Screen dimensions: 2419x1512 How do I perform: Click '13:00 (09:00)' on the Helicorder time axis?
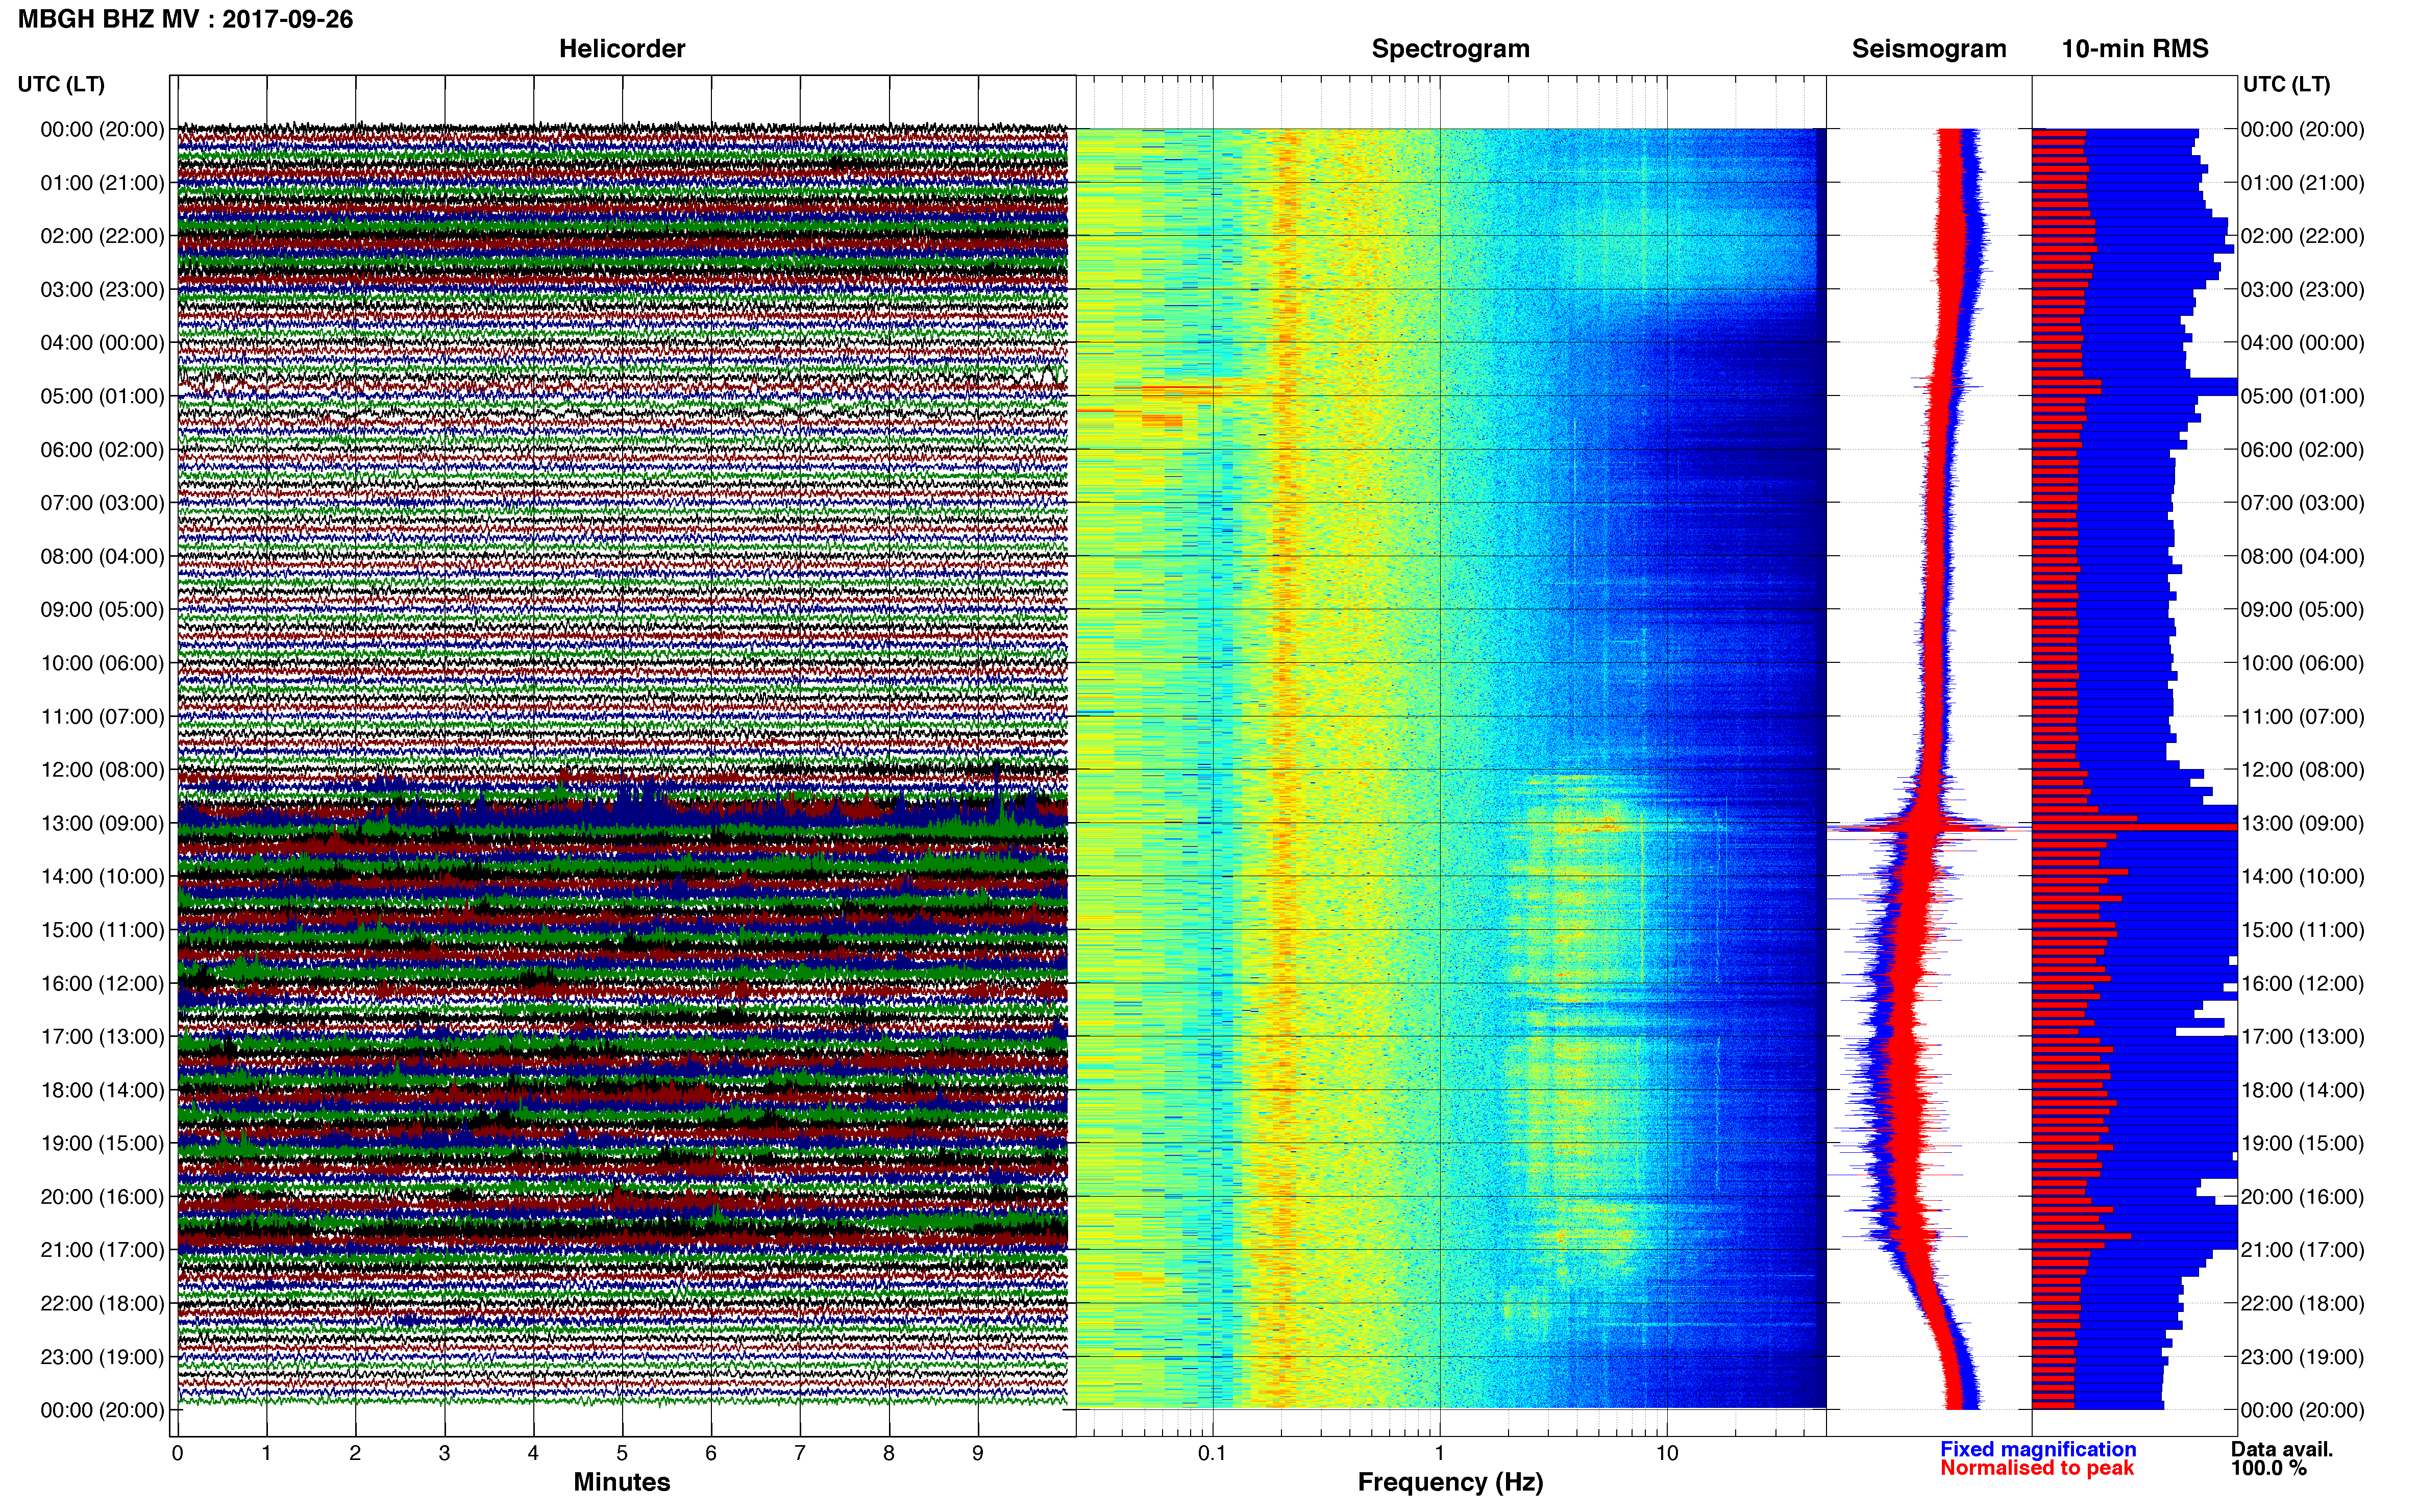(102, 823)
